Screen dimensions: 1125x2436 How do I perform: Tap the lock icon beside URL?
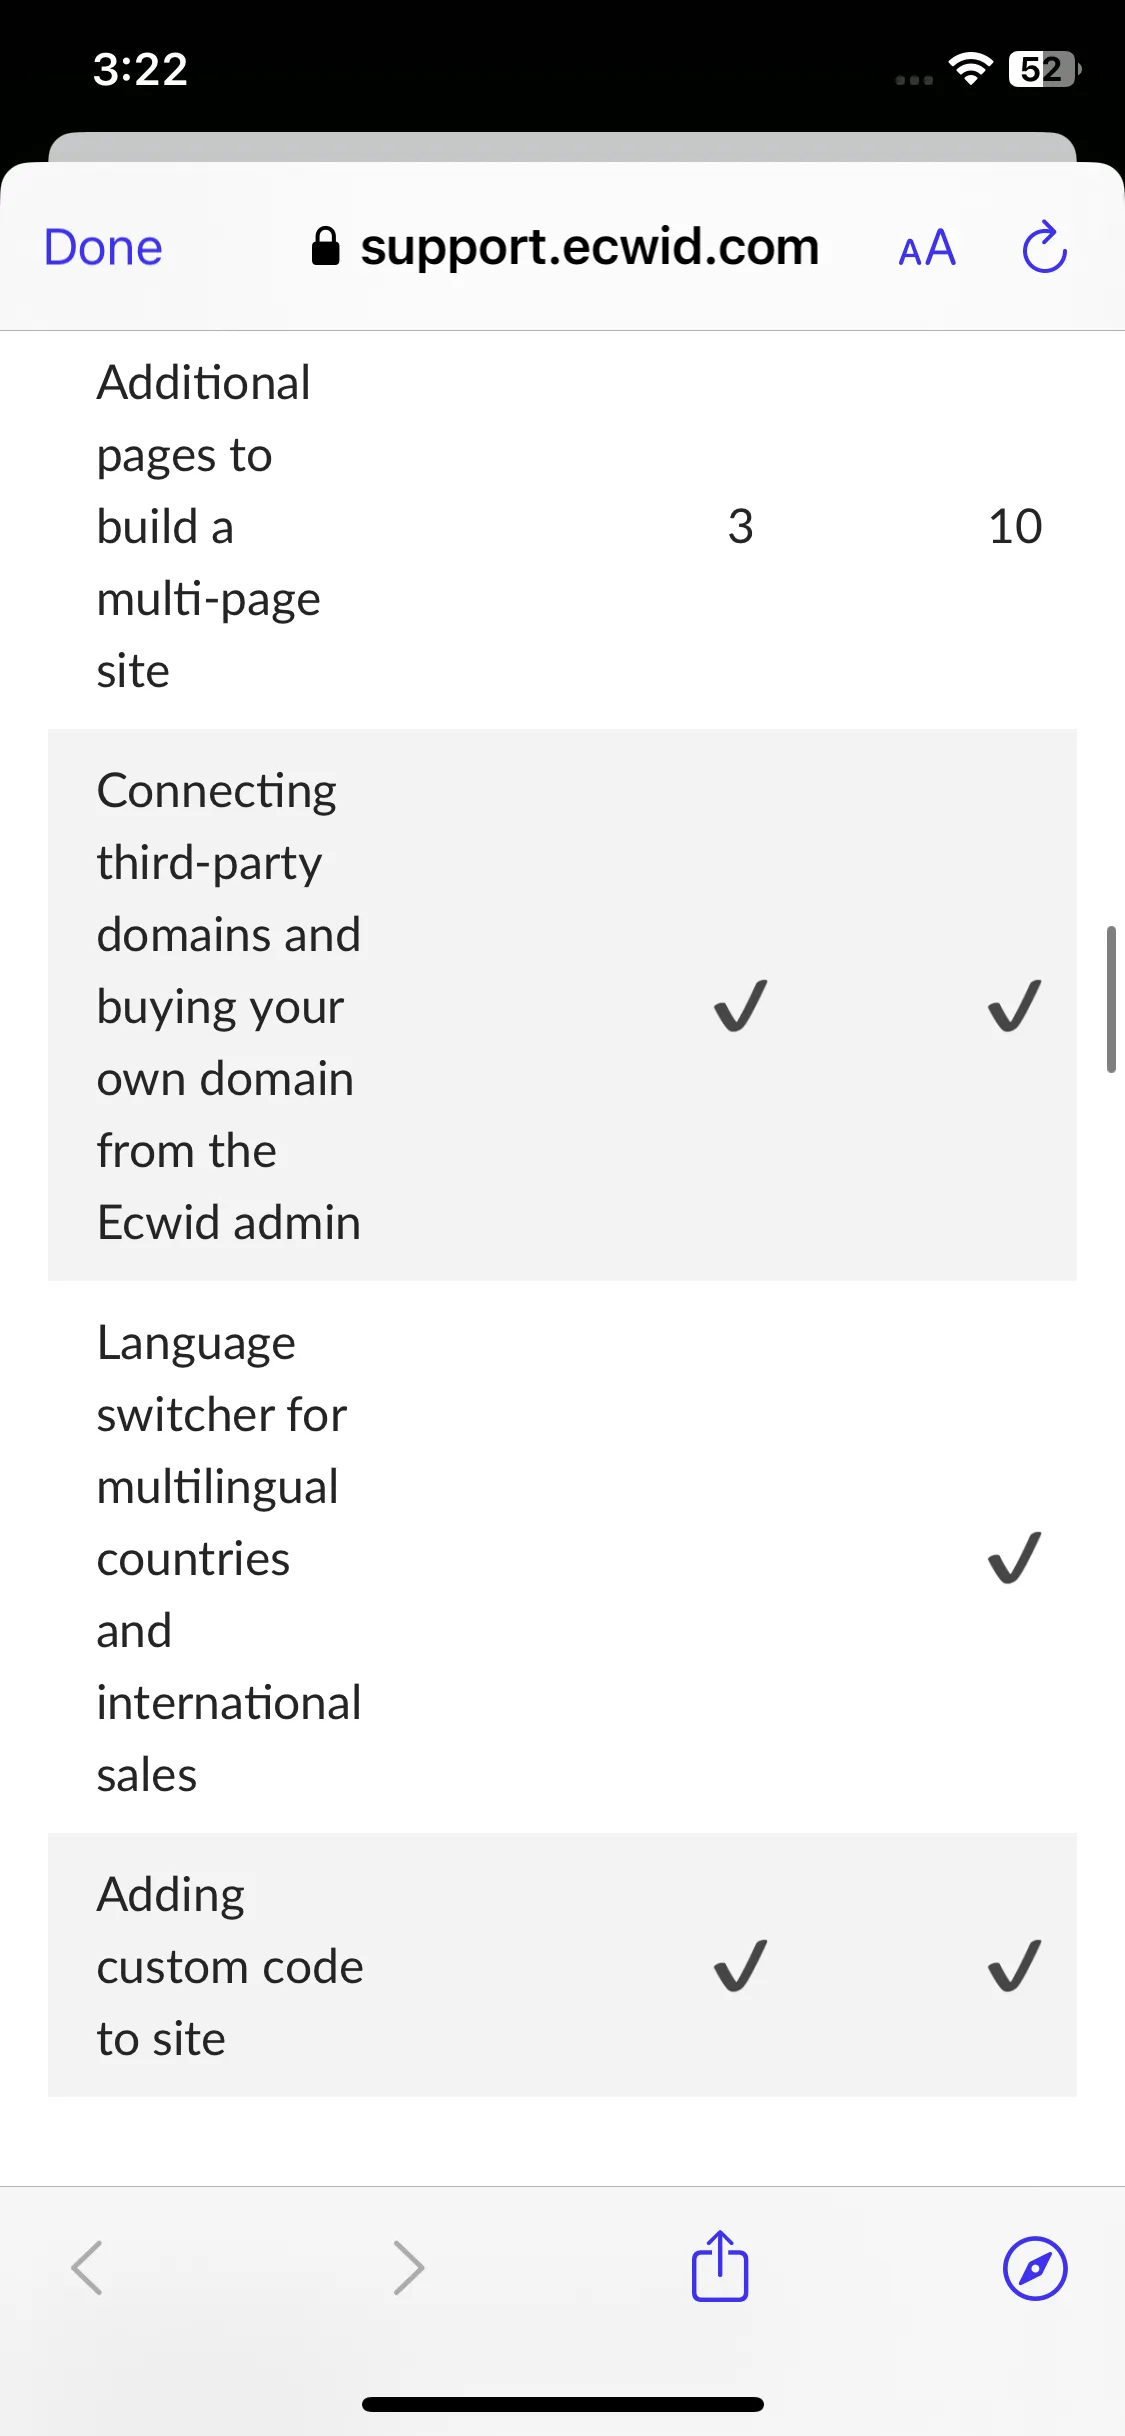click(326, 246)
